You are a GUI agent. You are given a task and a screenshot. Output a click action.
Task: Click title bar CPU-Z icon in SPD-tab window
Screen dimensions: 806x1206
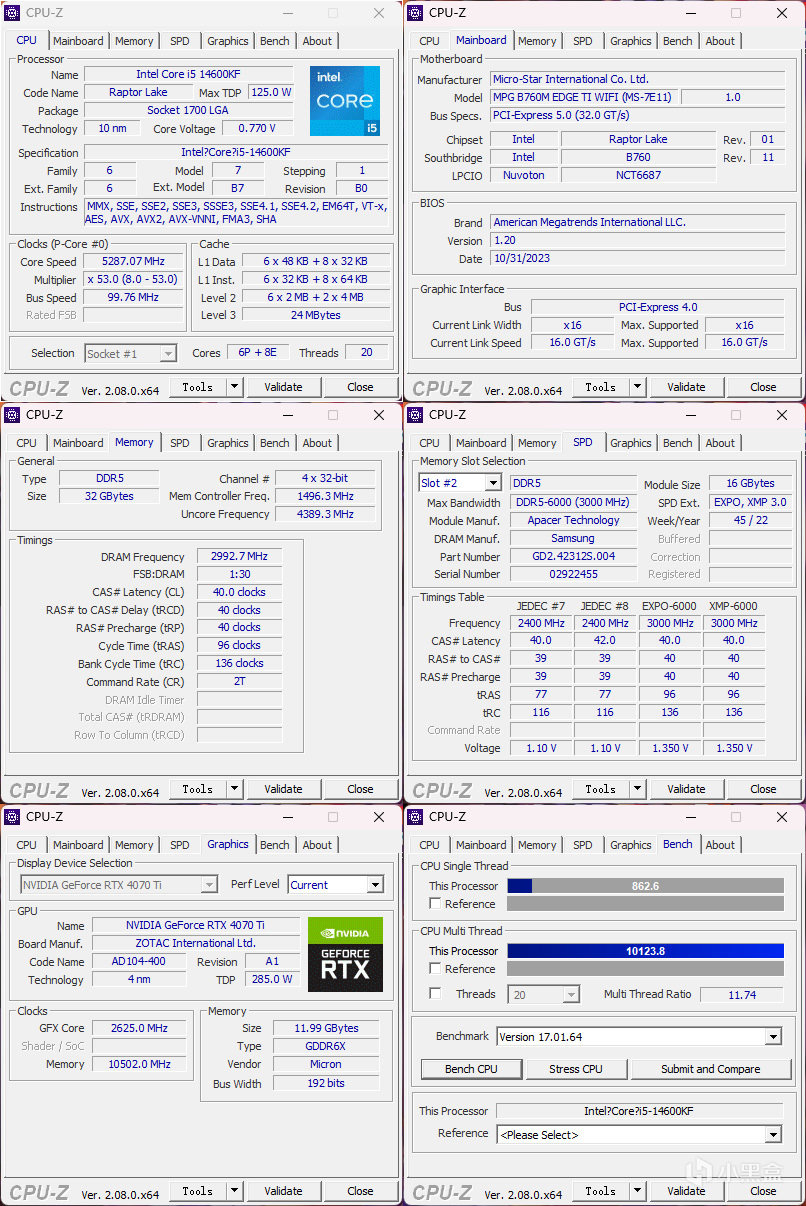pyautogui.click(x=415, y=415)
